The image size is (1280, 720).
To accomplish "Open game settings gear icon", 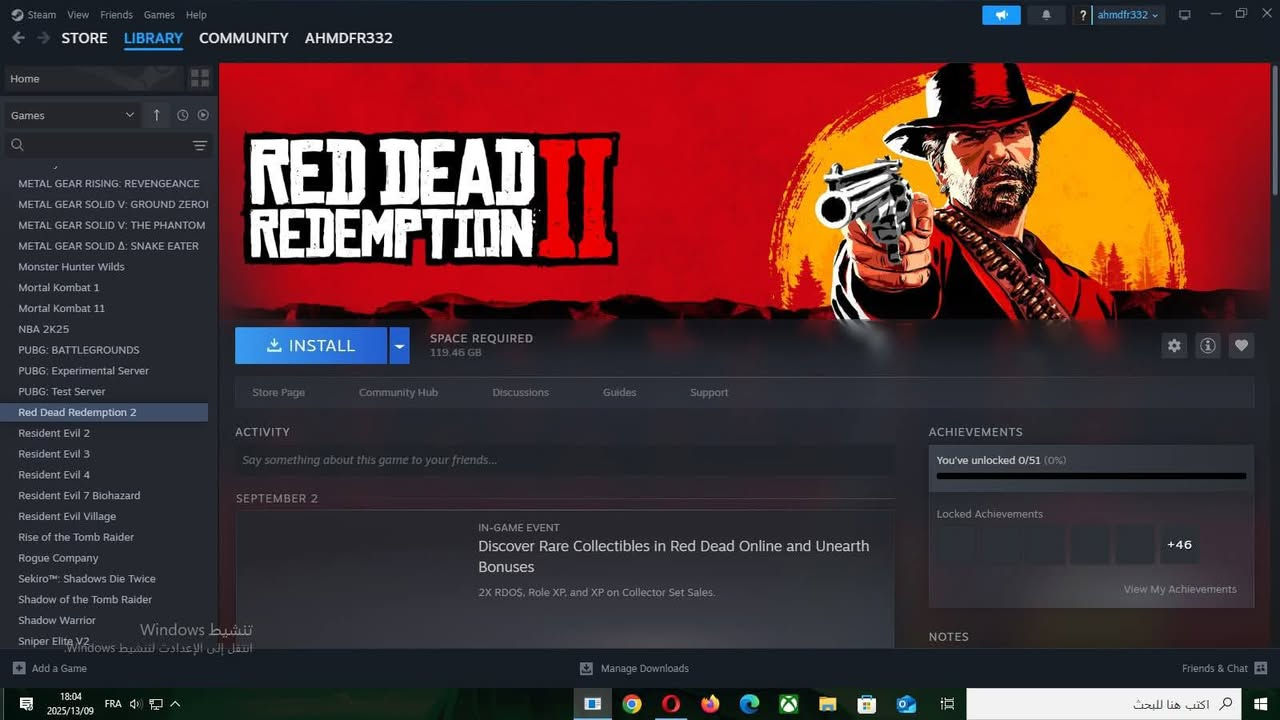I will (1174, 345).
